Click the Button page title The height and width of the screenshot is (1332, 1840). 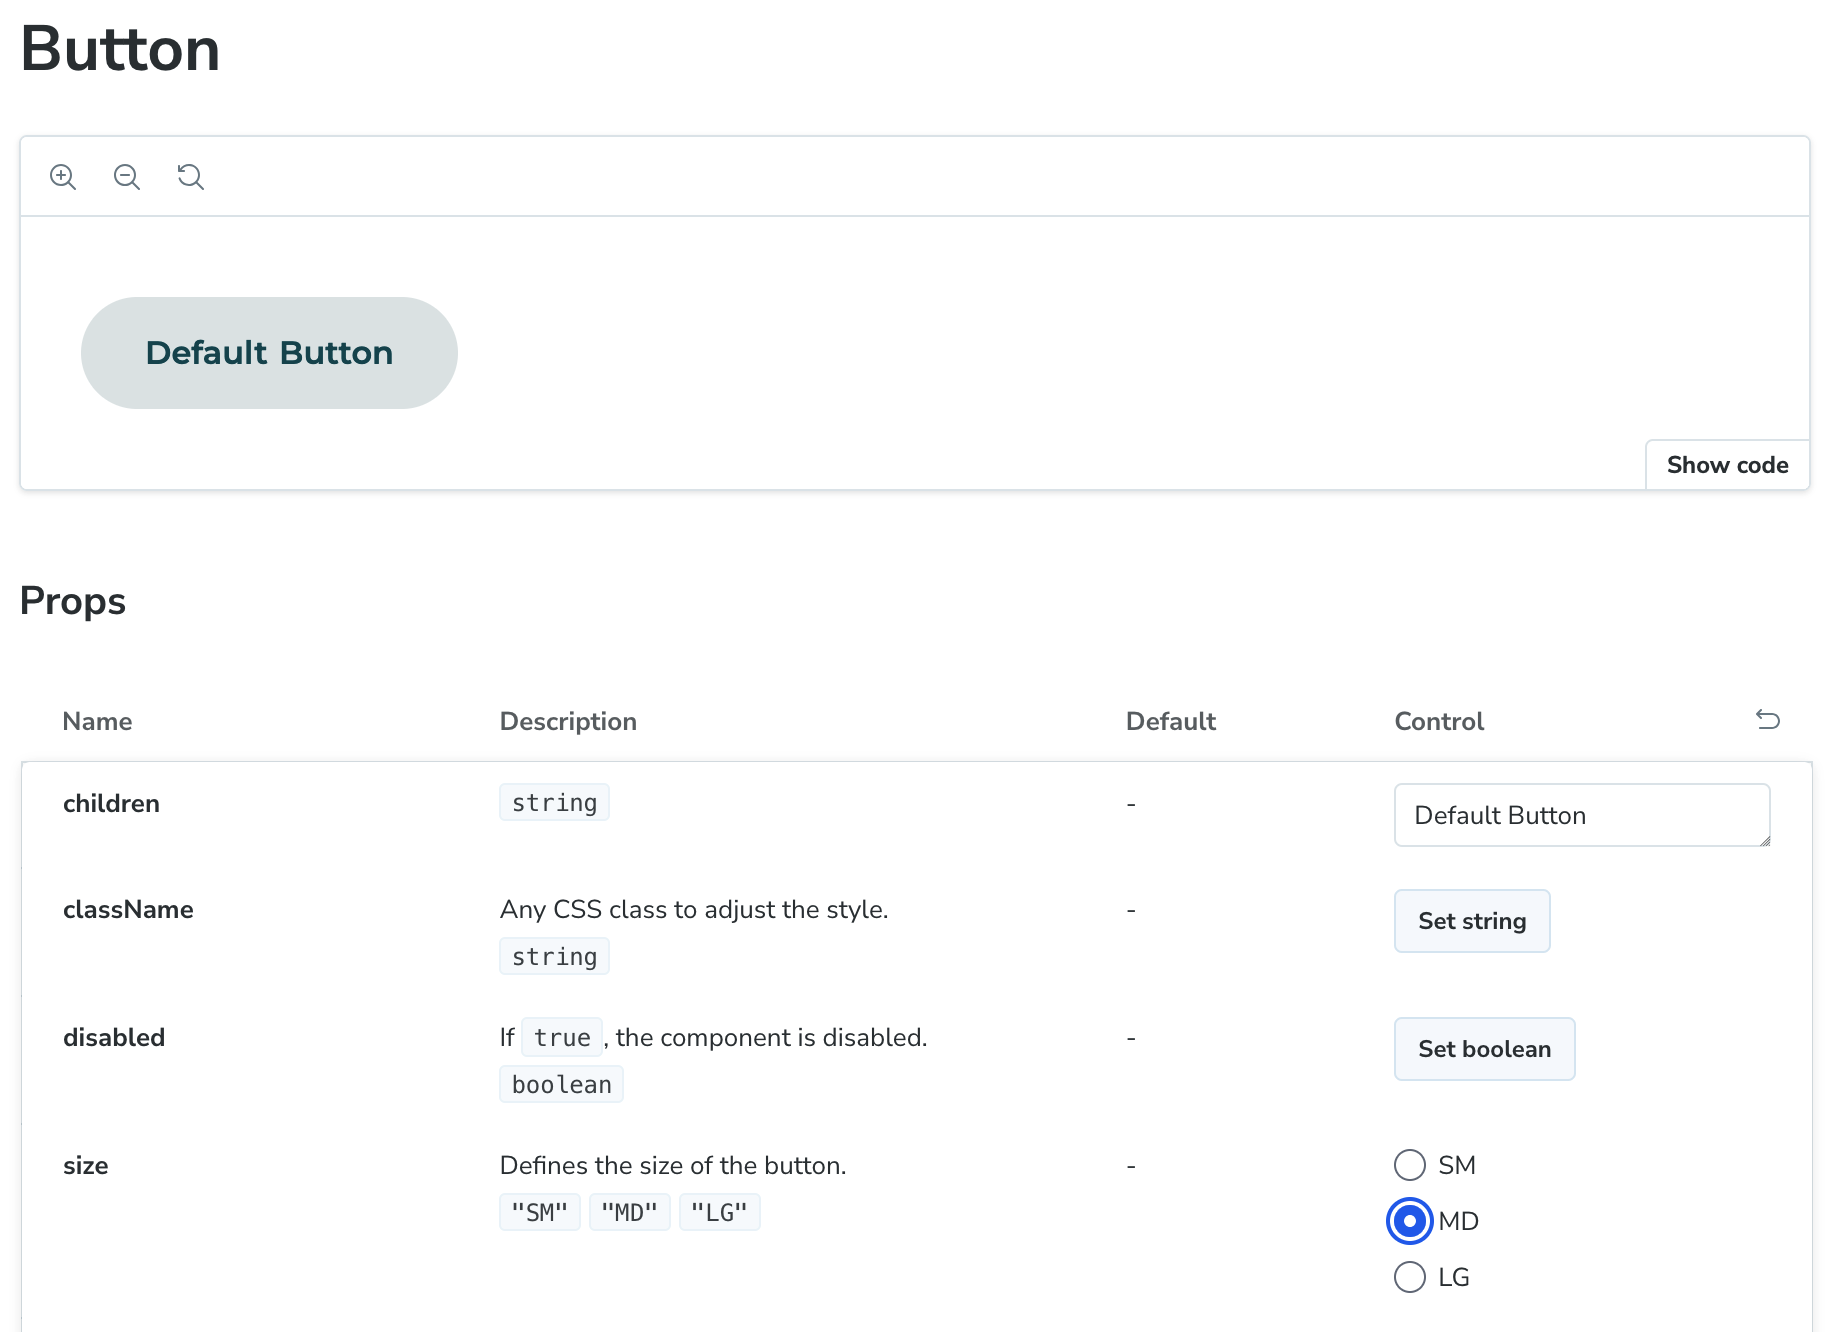point(120,49)
